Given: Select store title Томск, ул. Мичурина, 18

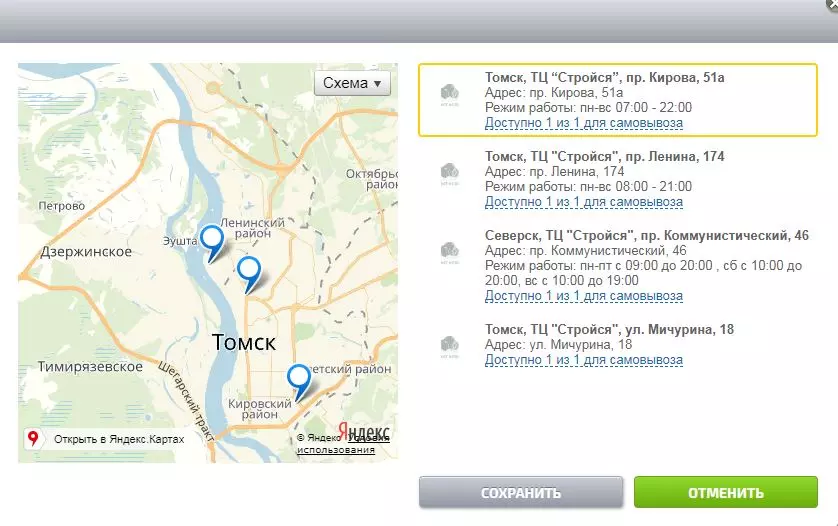Looking at the screenshot, I should click(609, 329).
